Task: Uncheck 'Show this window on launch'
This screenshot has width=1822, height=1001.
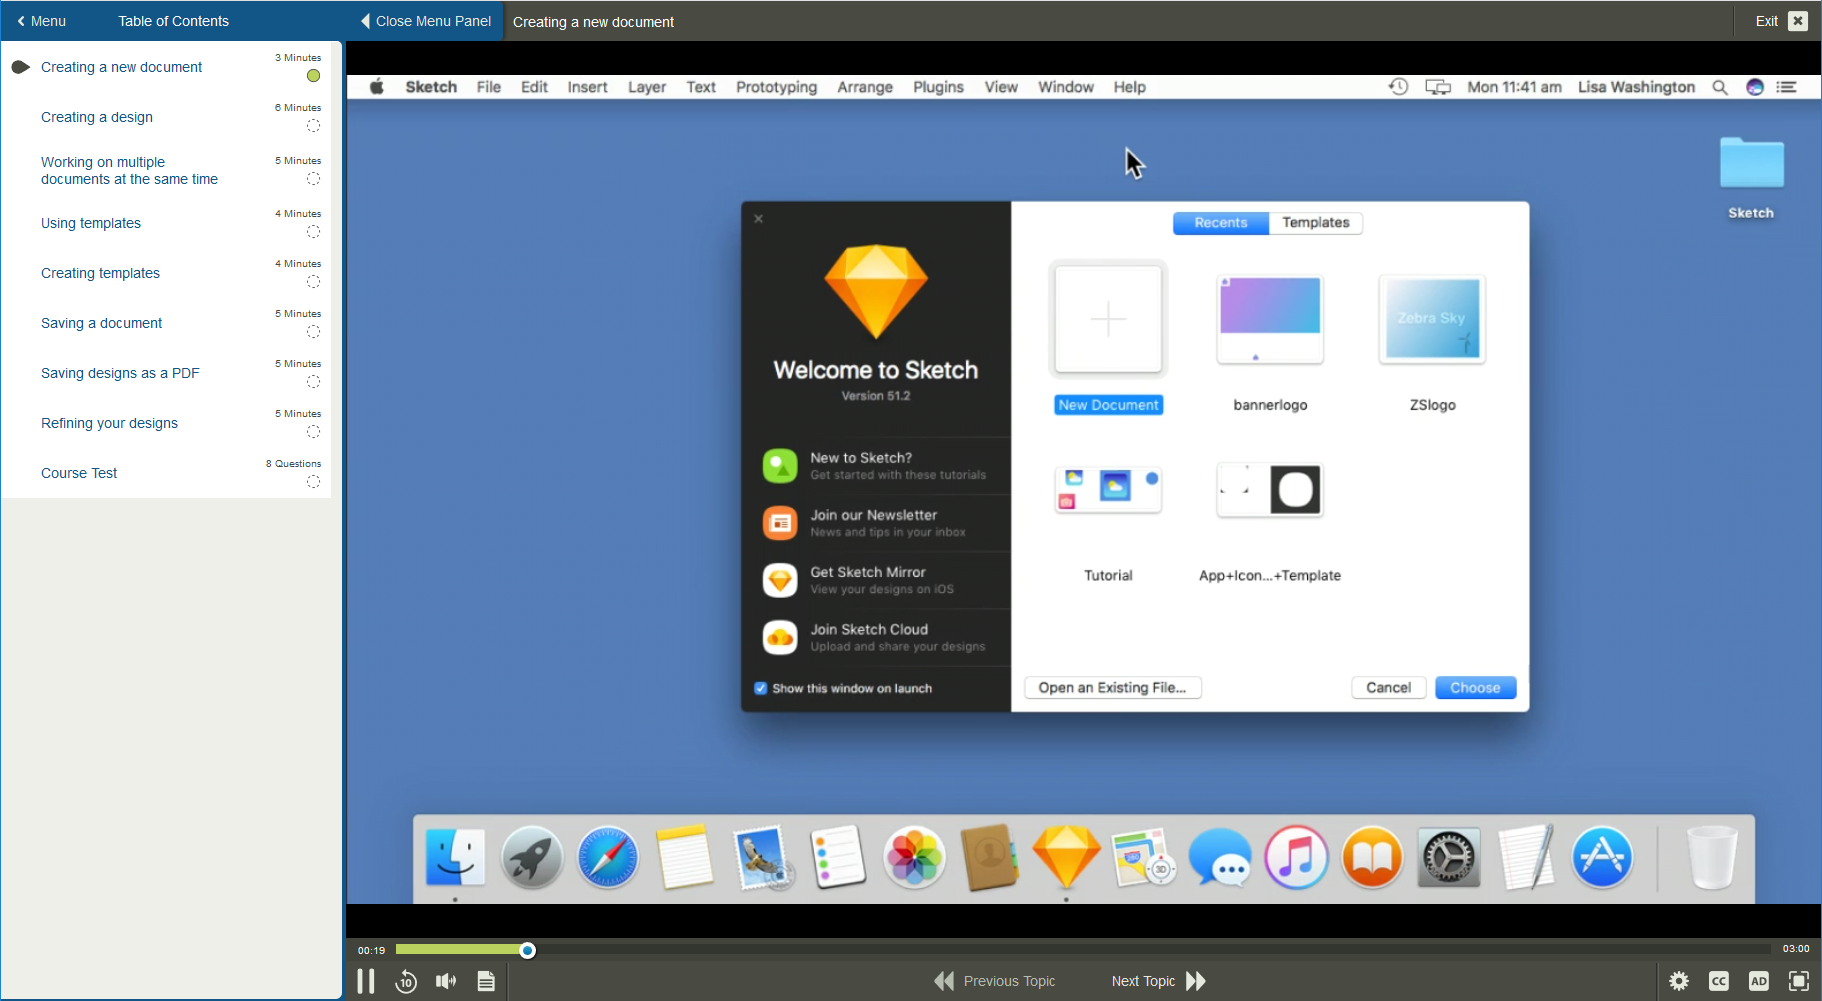Action: click(x=761, y=688)
